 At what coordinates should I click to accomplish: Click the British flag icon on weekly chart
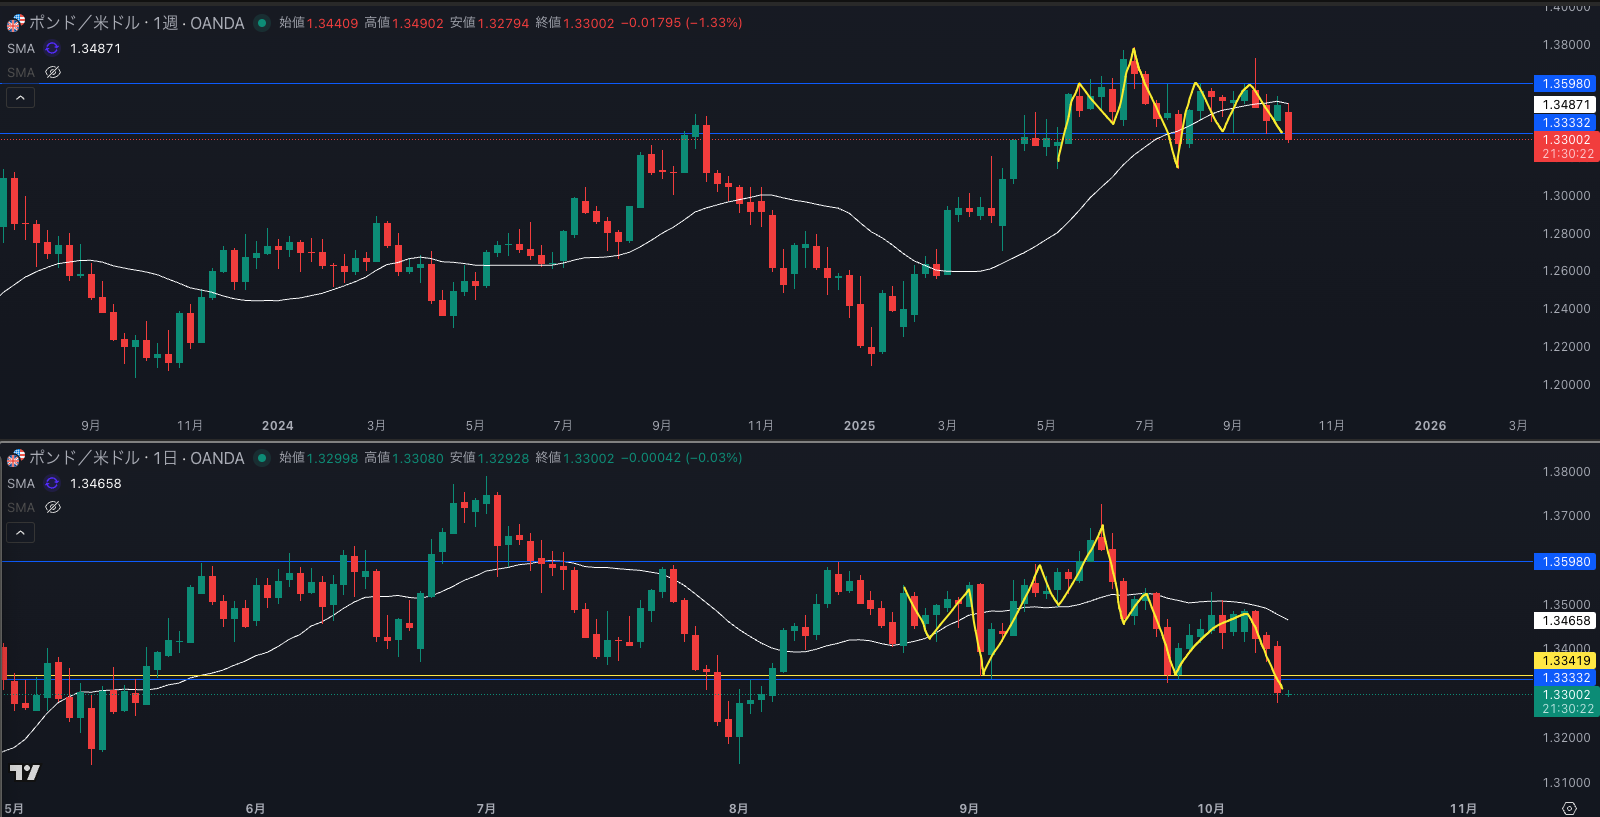pyautogui.click(x=16, y=23)
